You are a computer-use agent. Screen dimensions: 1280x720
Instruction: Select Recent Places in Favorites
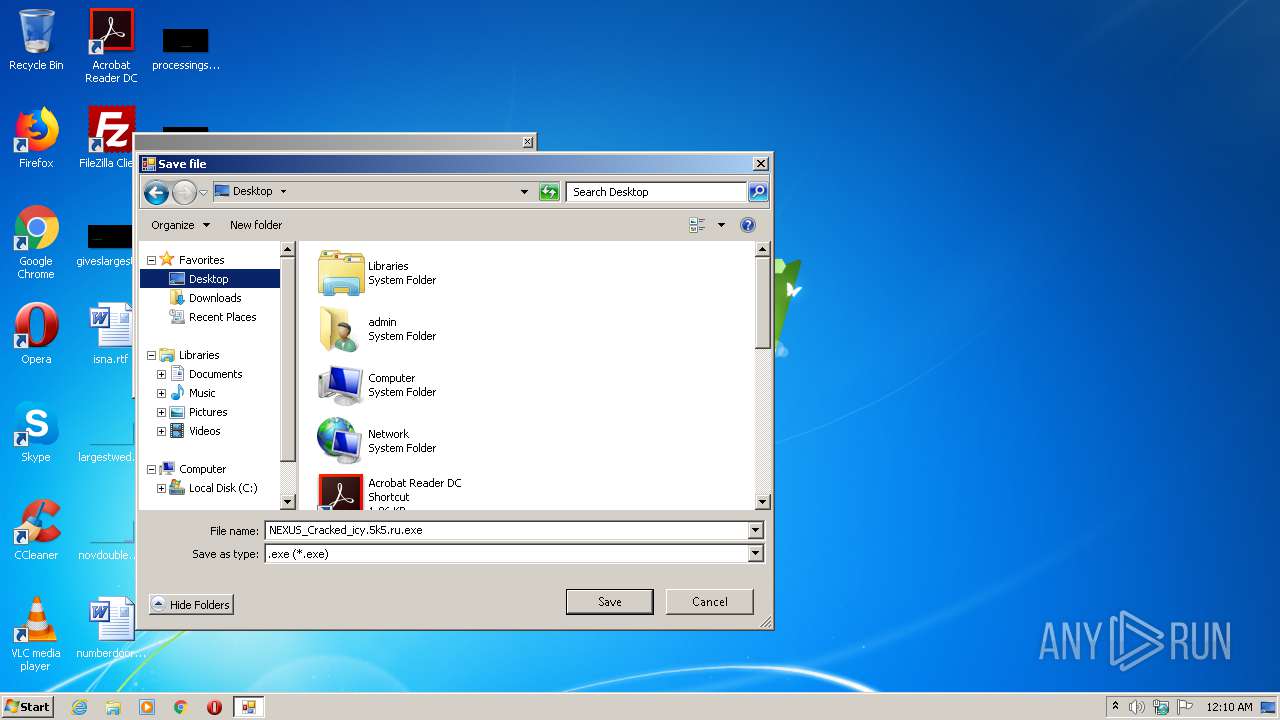(x=222, y=317)
